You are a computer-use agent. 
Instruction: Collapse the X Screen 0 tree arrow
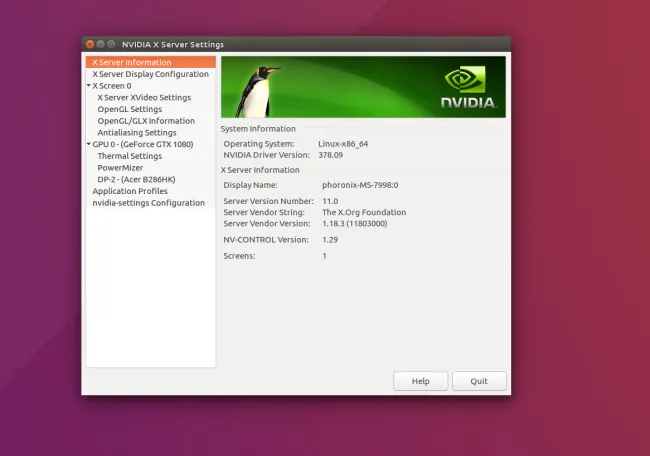(89, 85)
